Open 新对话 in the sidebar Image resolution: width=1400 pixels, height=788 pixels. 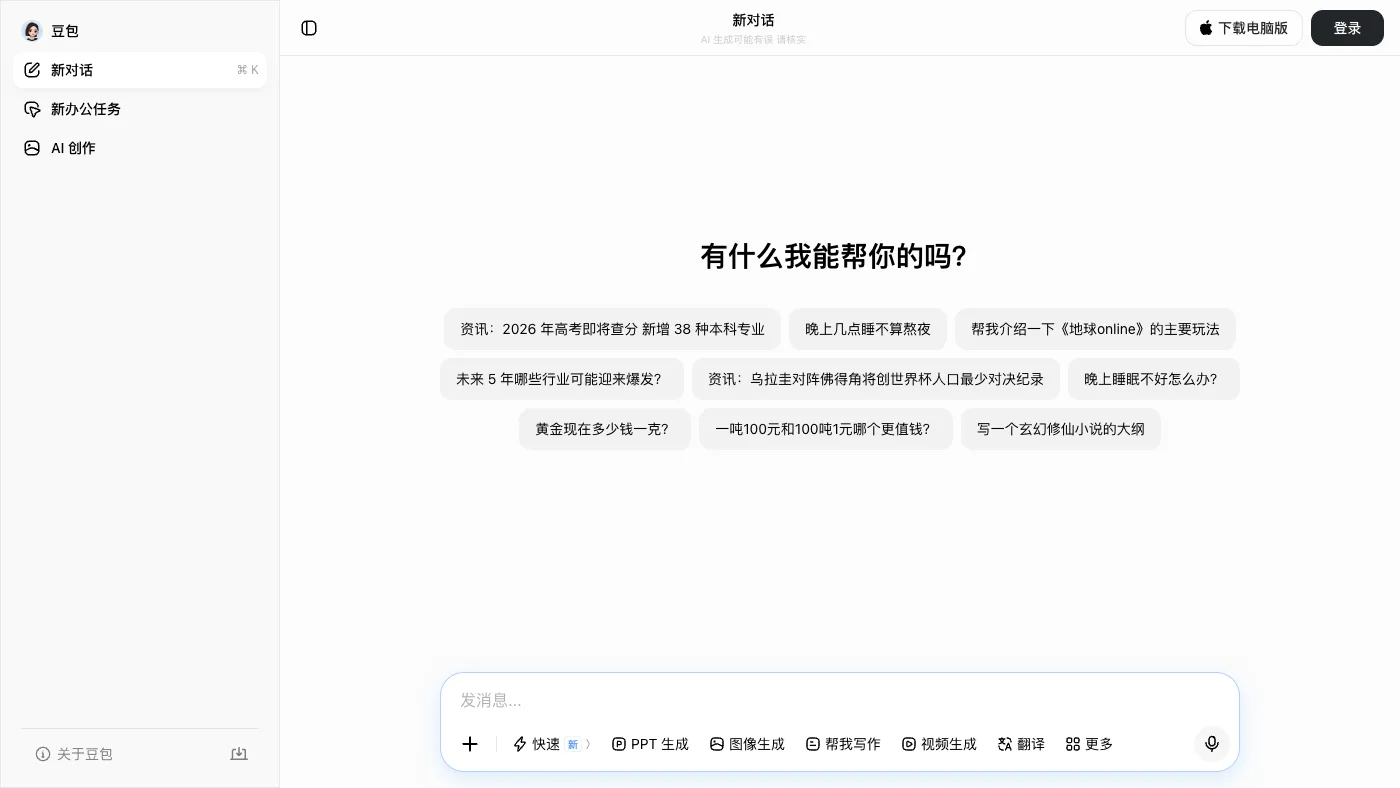tap(140, 70)
